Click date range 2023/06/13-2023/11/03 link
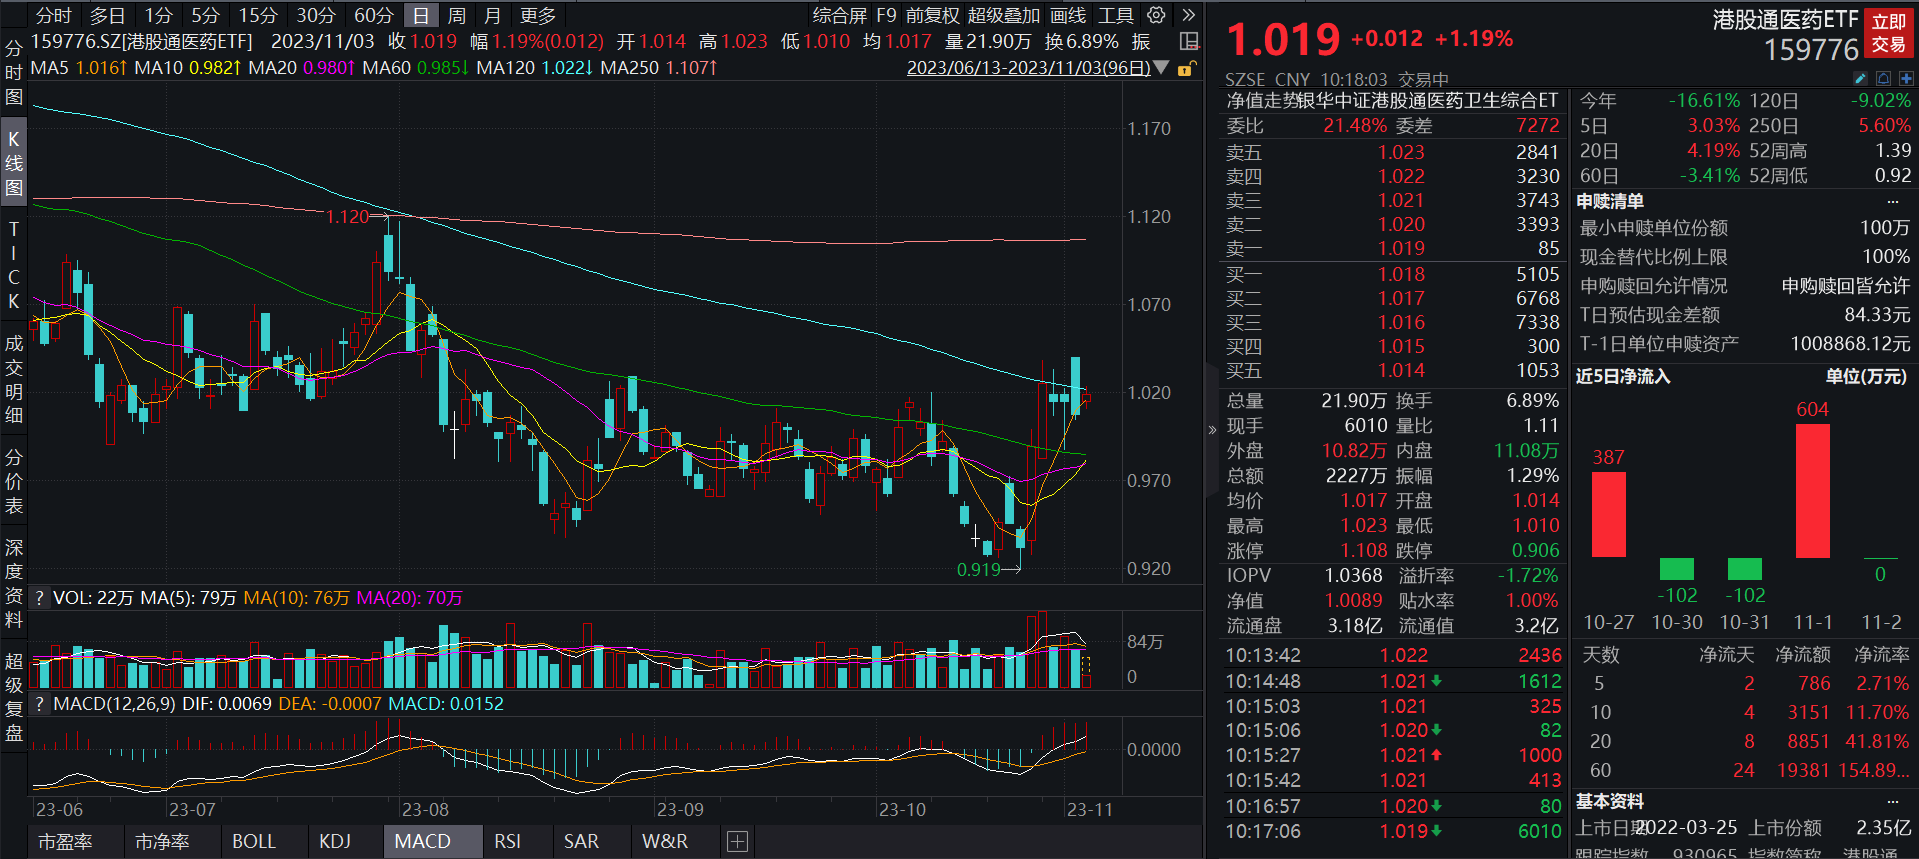This screenshot has width=1919, height=859. [x=1028, y=68]
